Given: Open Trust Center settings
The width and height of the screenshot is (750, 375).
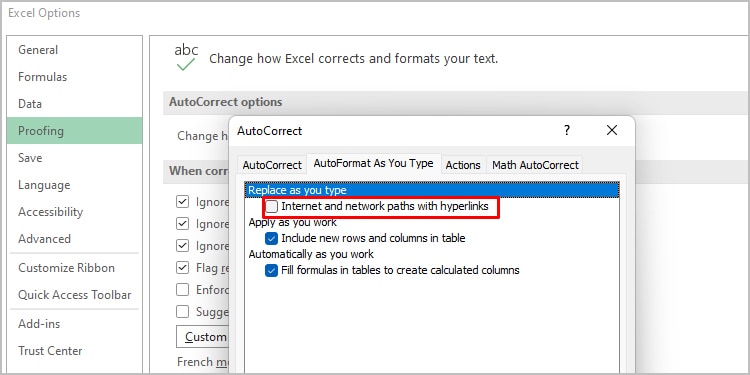Looking at the screenshot, I should pos(75,351).
